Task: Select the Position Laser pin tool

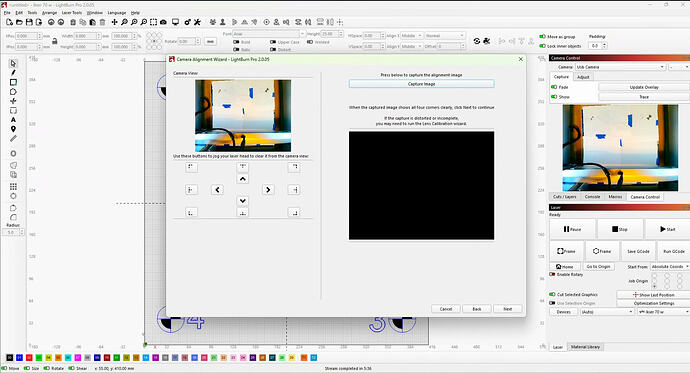Action: point(13,129)
